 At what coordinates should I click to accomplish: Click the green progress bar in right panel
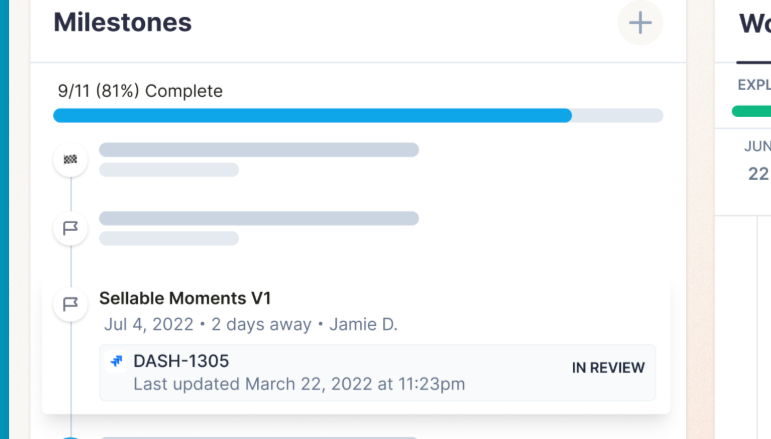click(x=752, y=111)
